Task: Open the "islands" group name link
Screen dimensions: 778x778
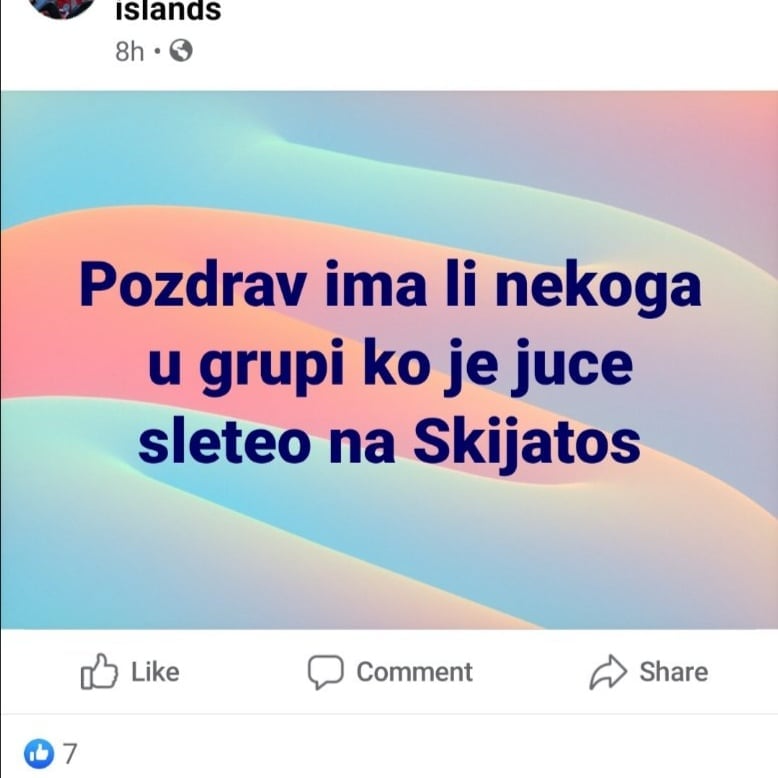Action: 168,10
